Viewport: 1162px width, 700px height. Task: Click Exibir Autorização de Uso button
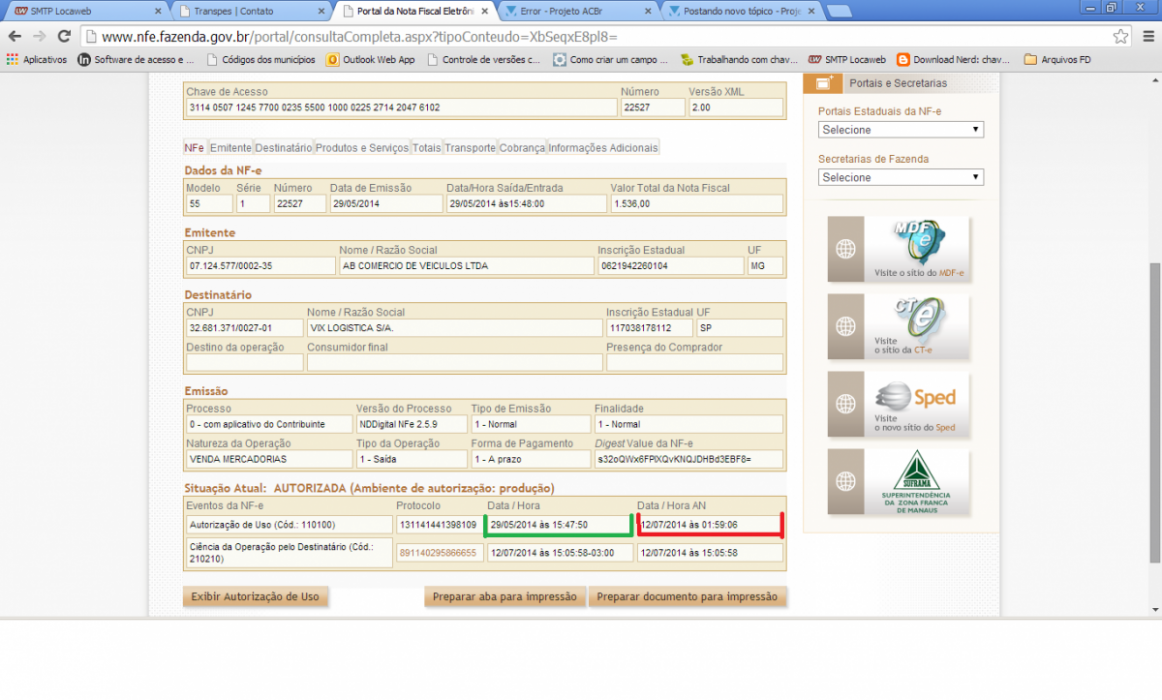pyautogui.click(x=255, y=596)
